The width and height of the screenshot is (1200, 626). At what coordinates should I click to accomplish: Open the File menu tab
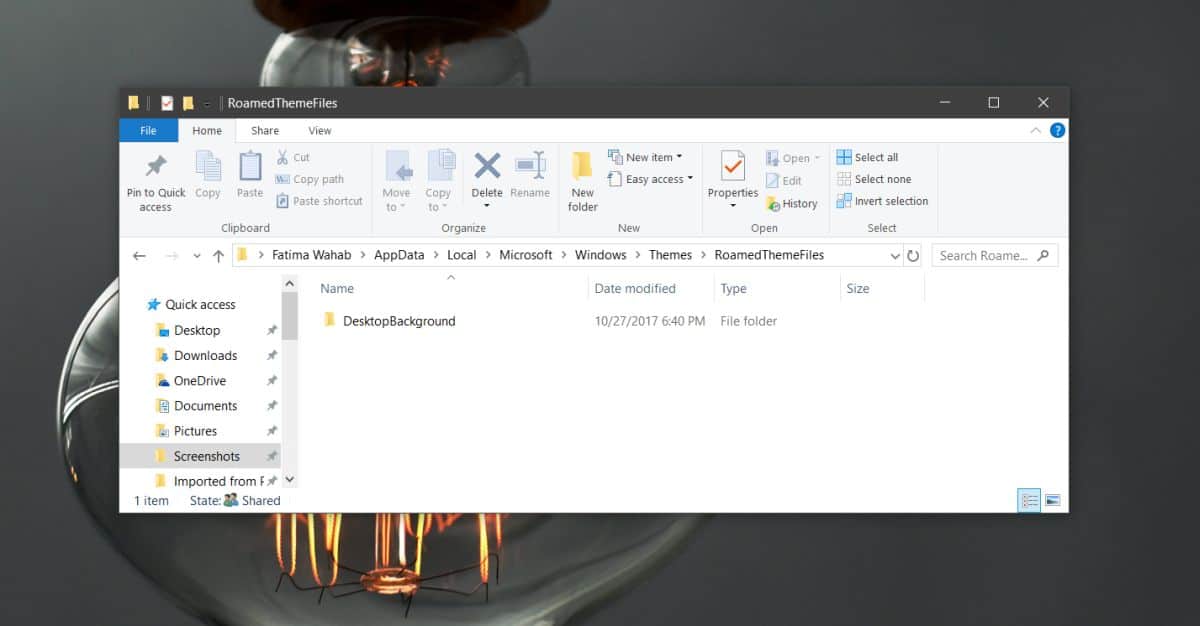pos(148,130)
